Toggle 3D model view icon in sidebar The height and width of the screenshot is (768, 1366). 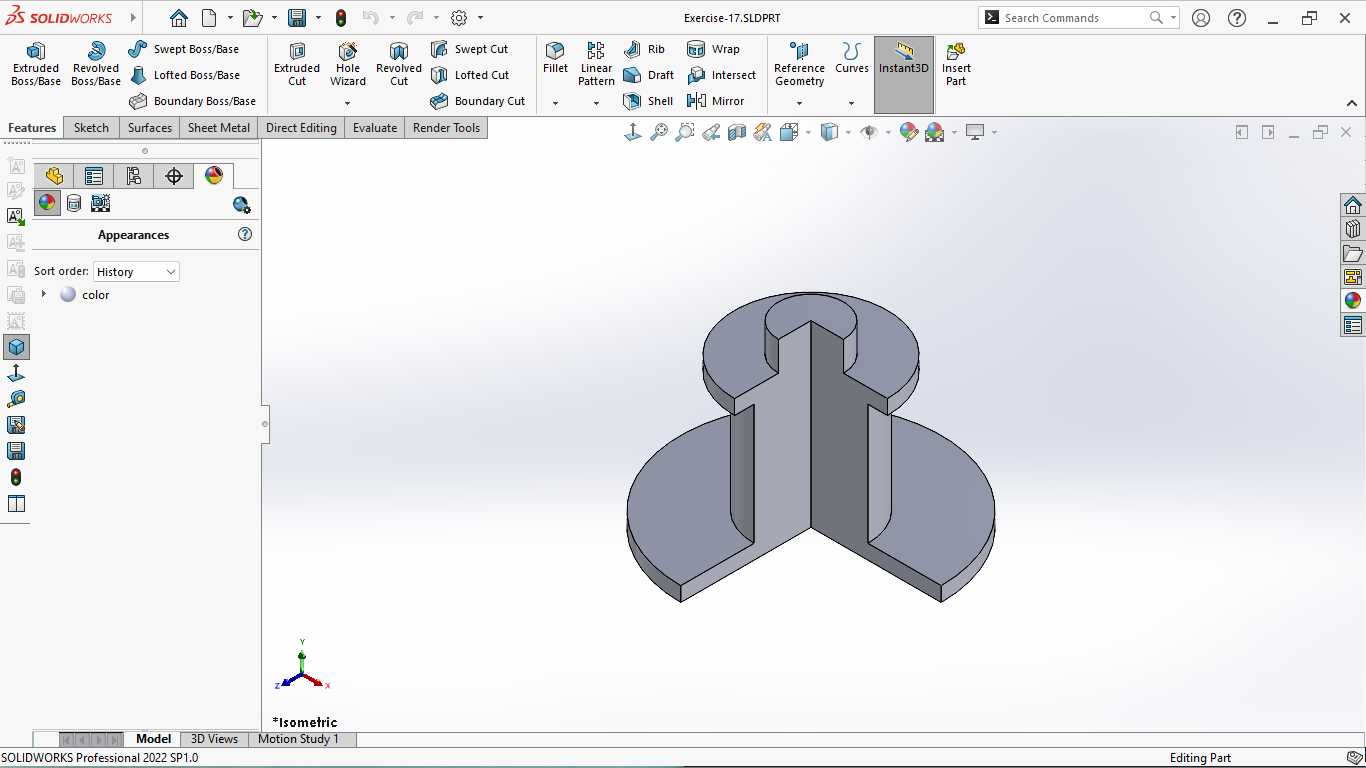[16, 347]
